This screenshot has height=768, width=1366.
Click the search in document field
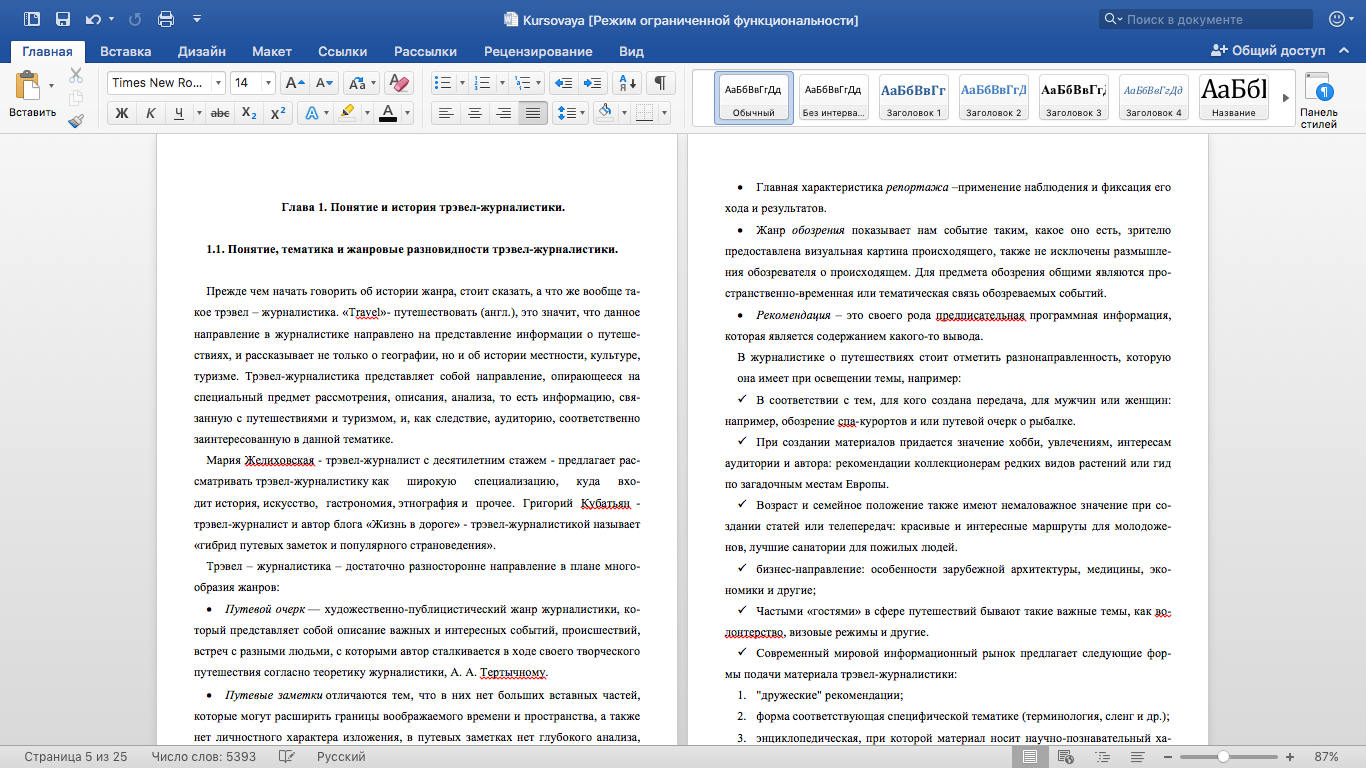[x=1206, y=19]
